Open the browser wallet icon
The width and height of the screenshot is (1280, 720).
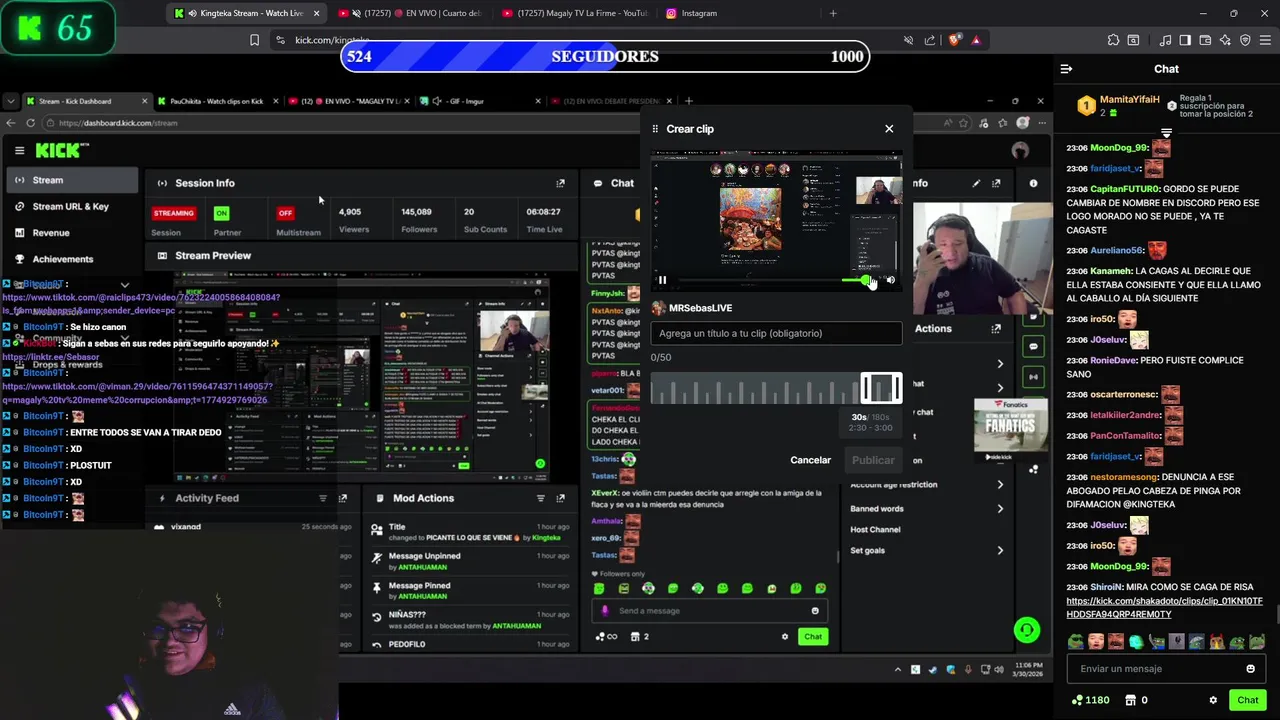coord(1205,40)
